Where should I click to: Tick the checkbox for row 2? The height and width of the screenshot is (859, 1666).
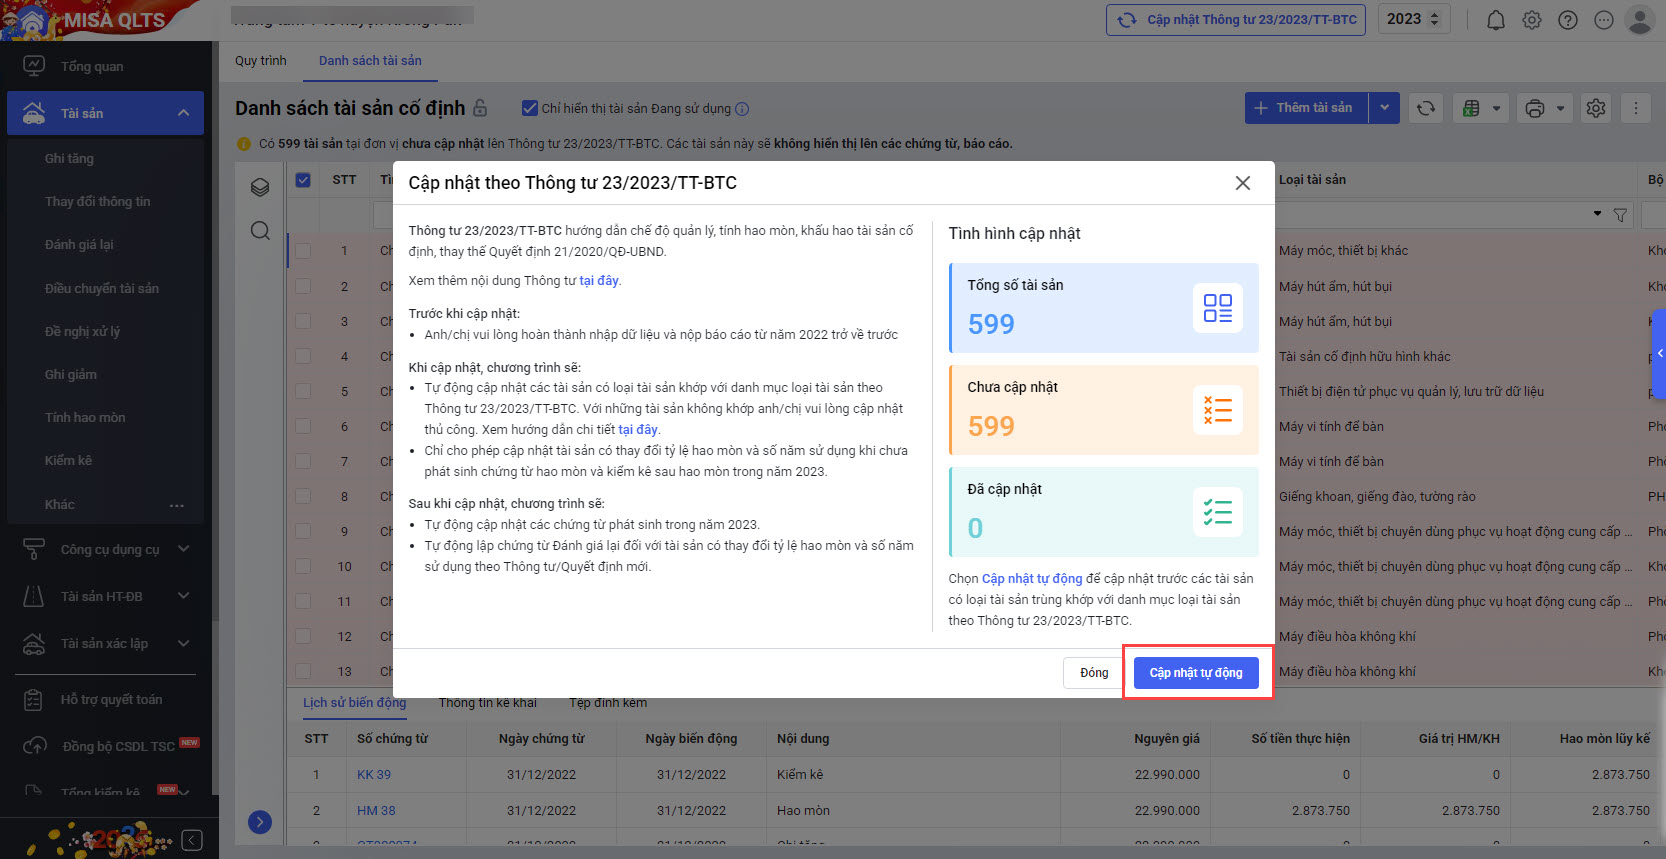(303, 286)
